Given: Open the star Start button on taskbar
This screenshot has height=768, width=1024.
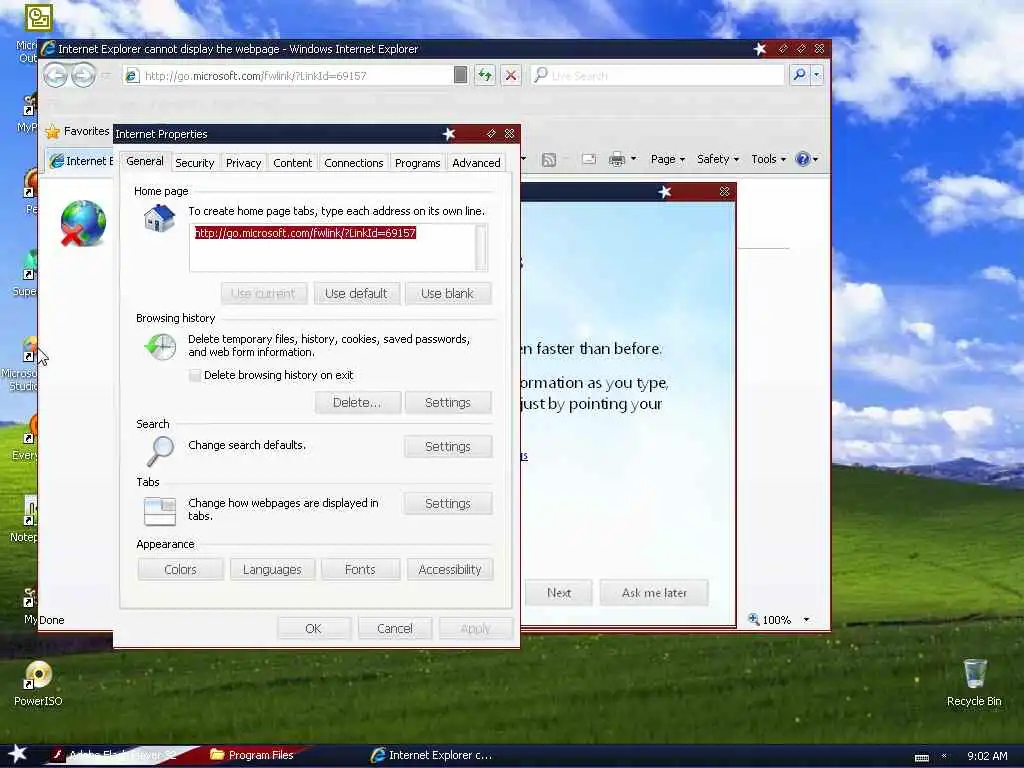Looking at the screenshot, I should coord(18,754).
